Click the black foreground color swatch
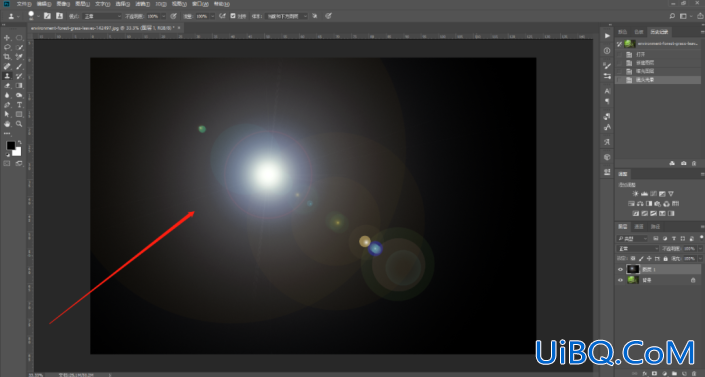The width and height of the screenshot is (705, 377). tap(10, 145)
